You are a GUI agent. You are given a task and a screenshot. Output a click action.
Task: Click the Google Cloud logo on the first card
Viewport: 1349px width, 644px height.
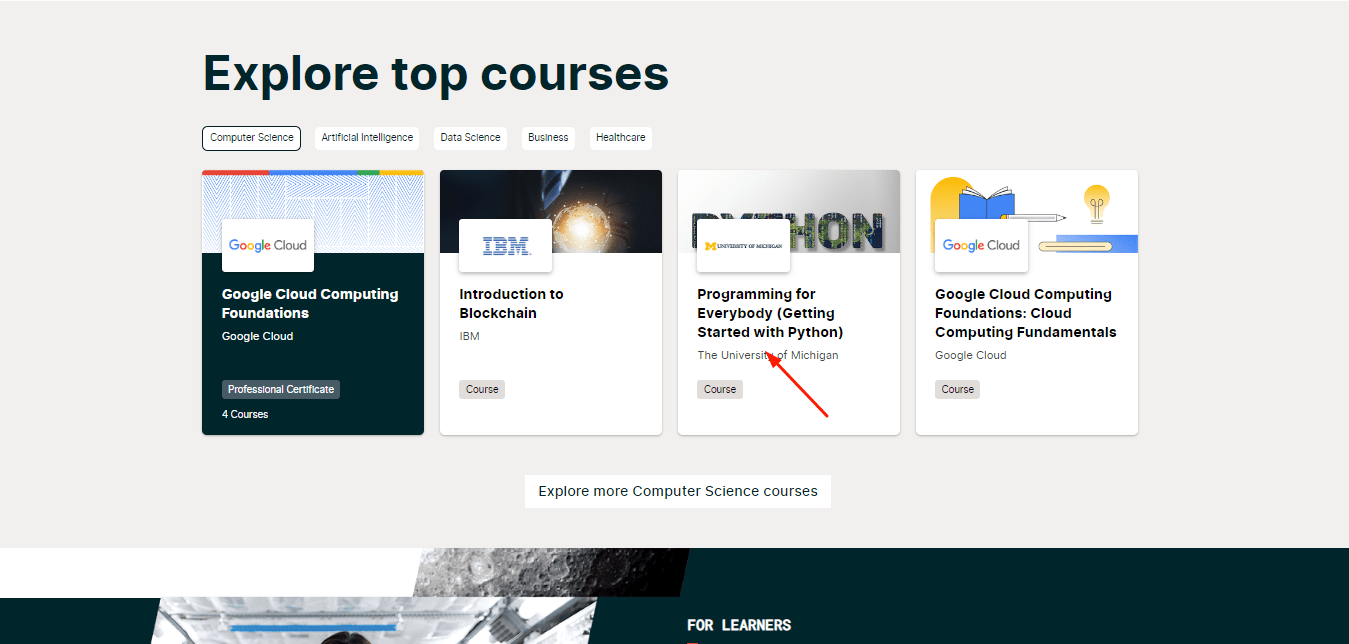coord(267,245)
